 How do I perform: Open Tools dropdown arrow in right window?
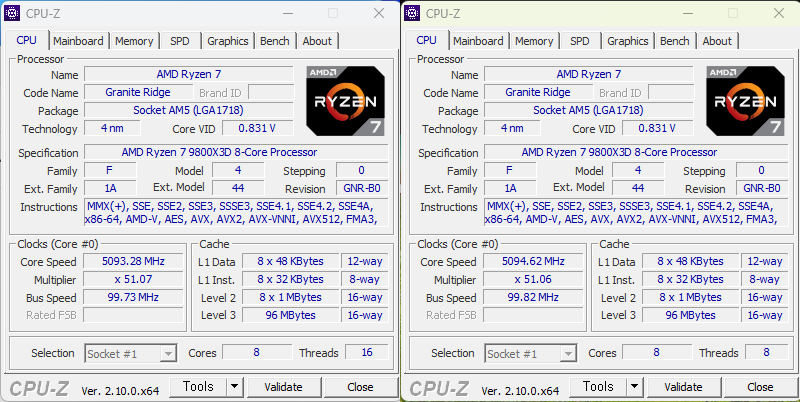point(634,387)
